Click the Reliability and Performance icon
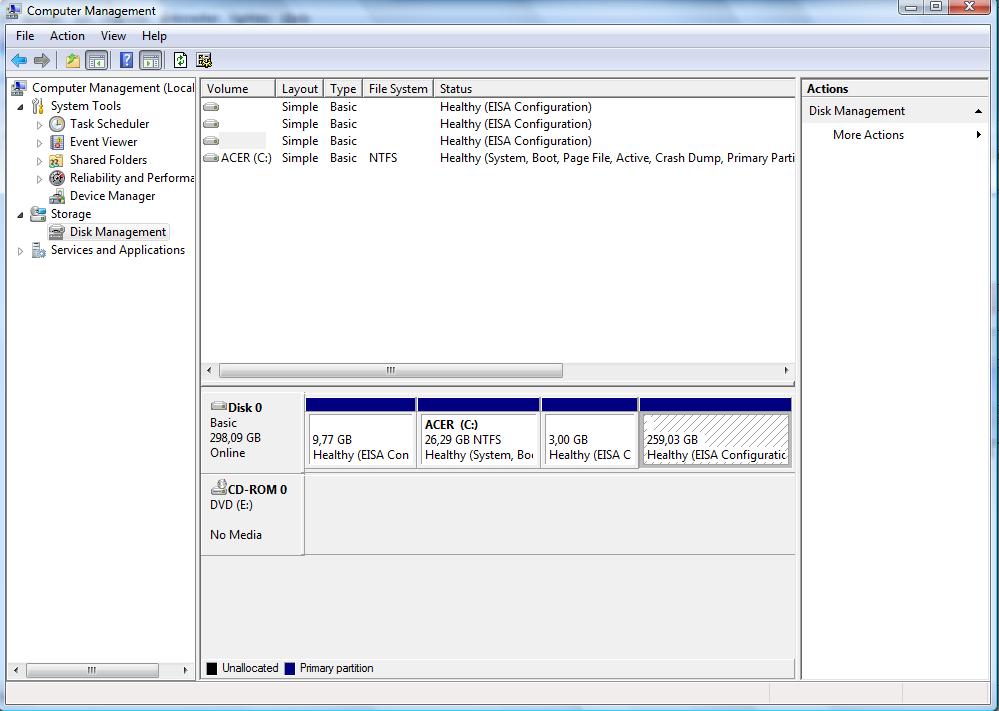The height and width of the screenshot is (711, 999). pyautogui.click(x=57, y=178)
